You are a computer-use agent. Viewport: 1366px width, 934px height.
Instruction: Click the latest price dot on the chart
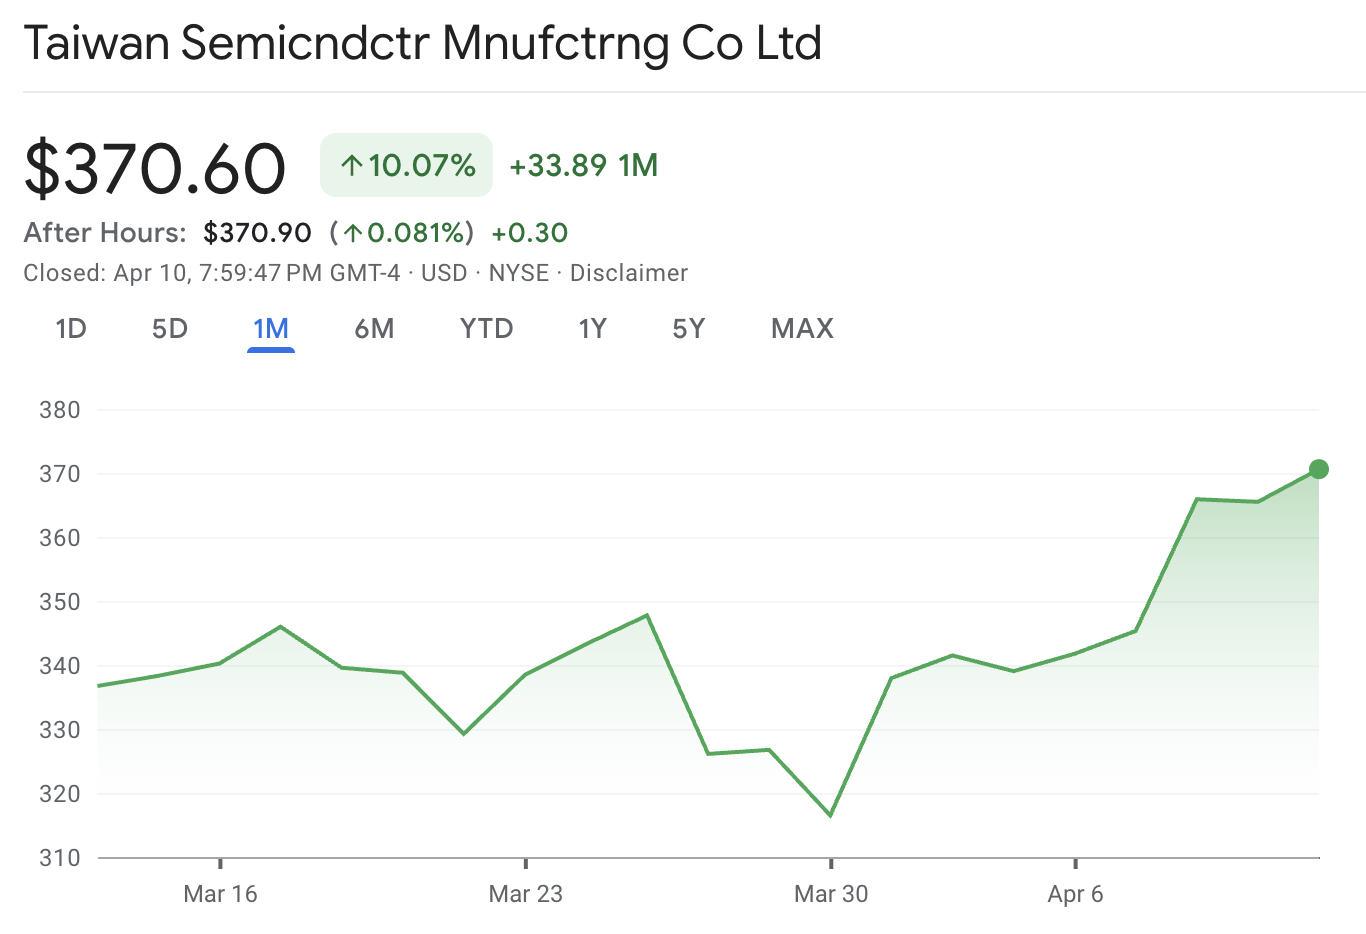coord(1318,468)
